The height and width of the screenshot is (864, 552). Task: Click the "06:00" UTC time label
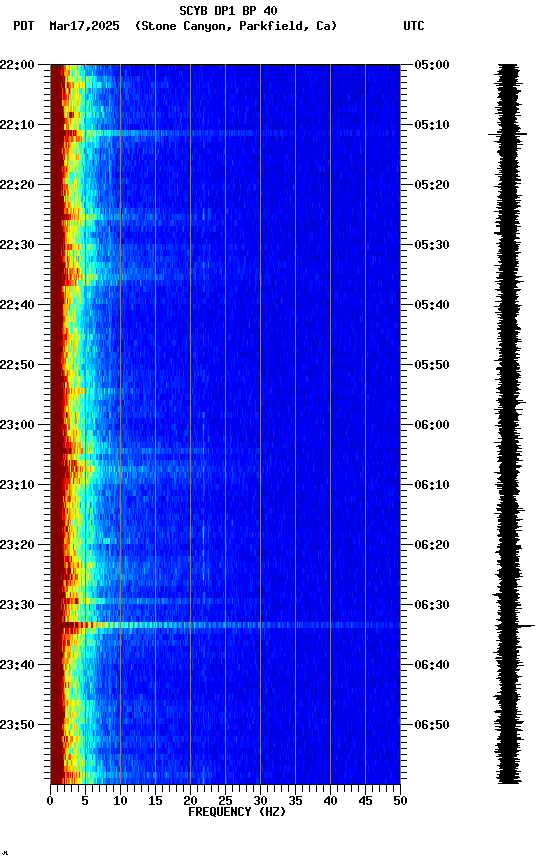click(432, 425)
